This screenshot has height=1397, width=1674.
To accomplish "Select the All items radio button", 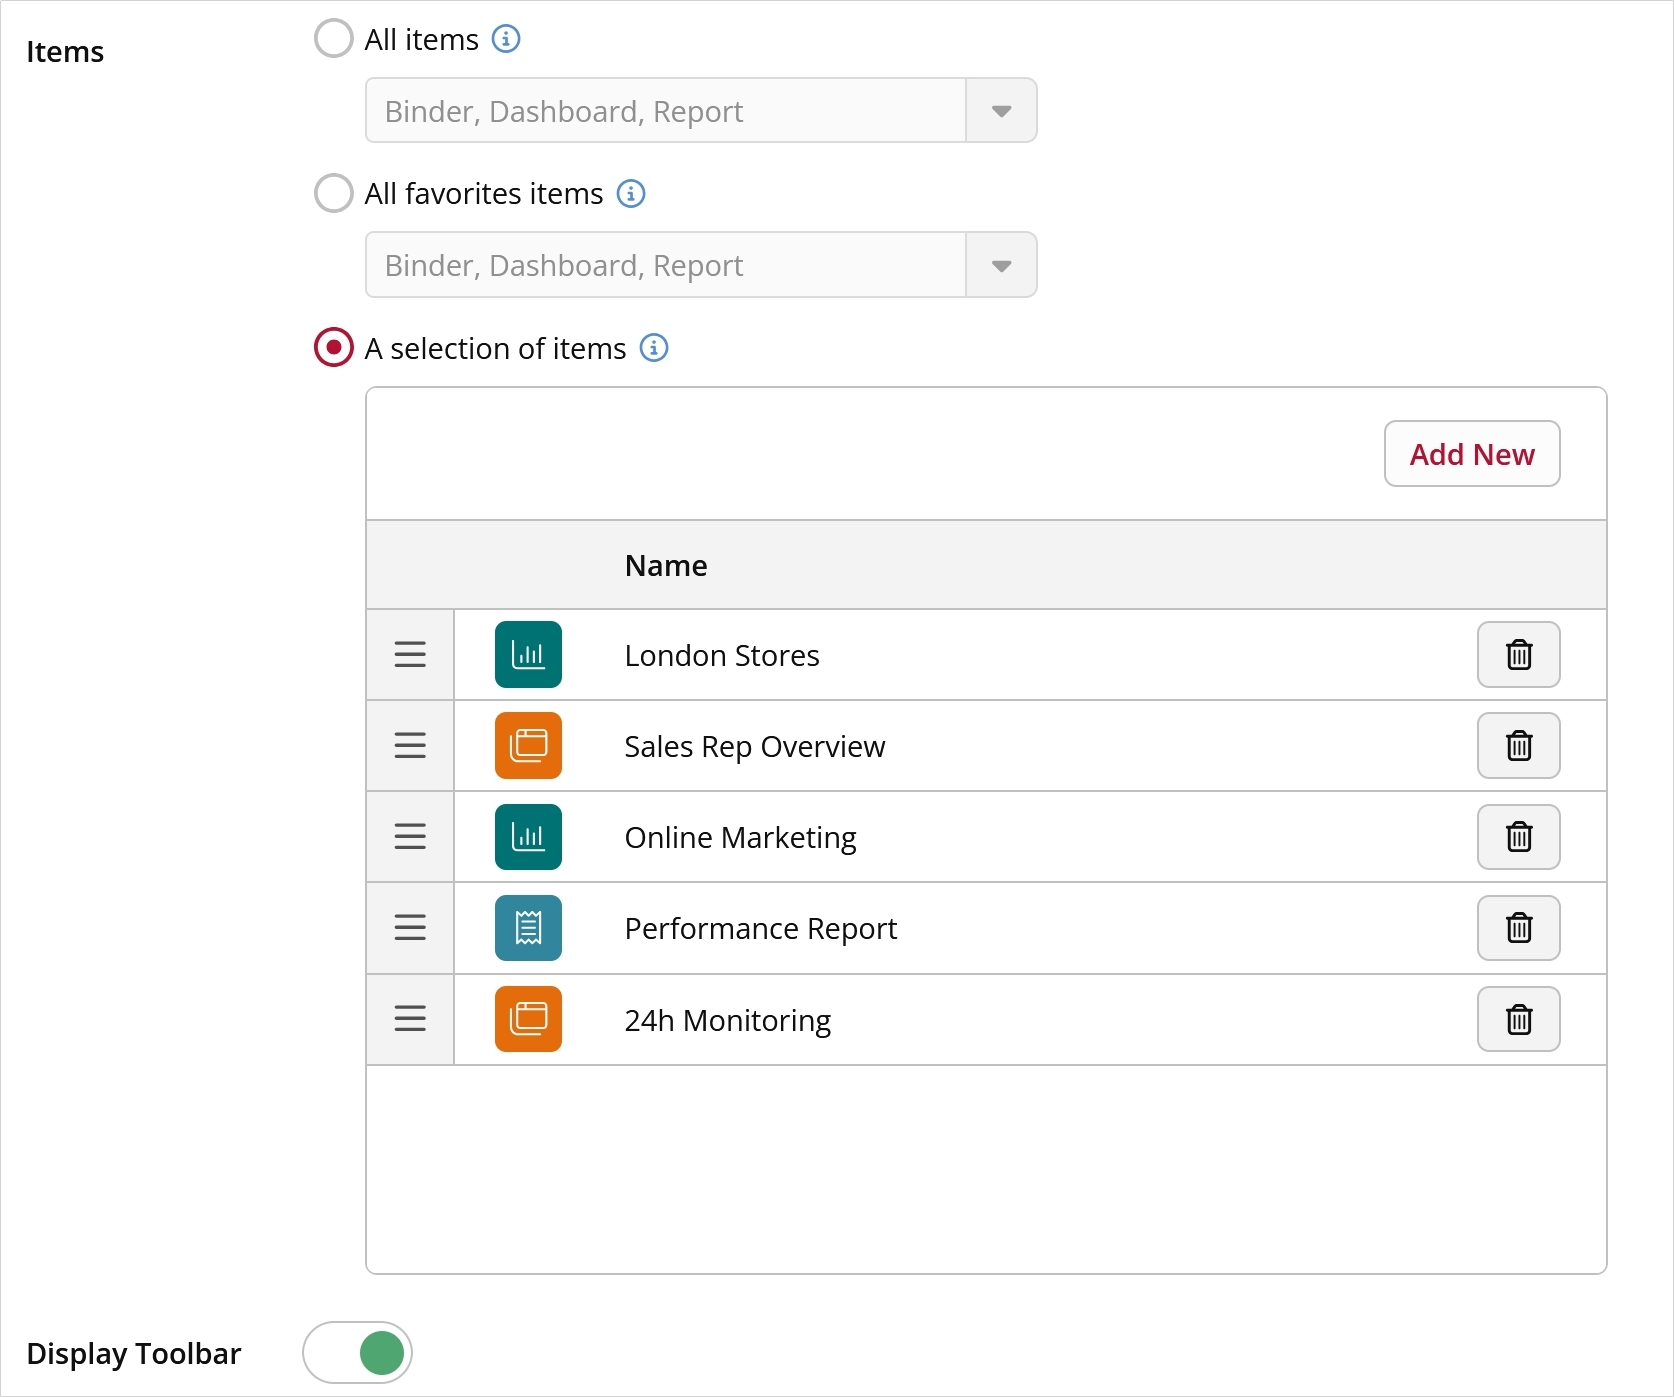I will point(334,39).
